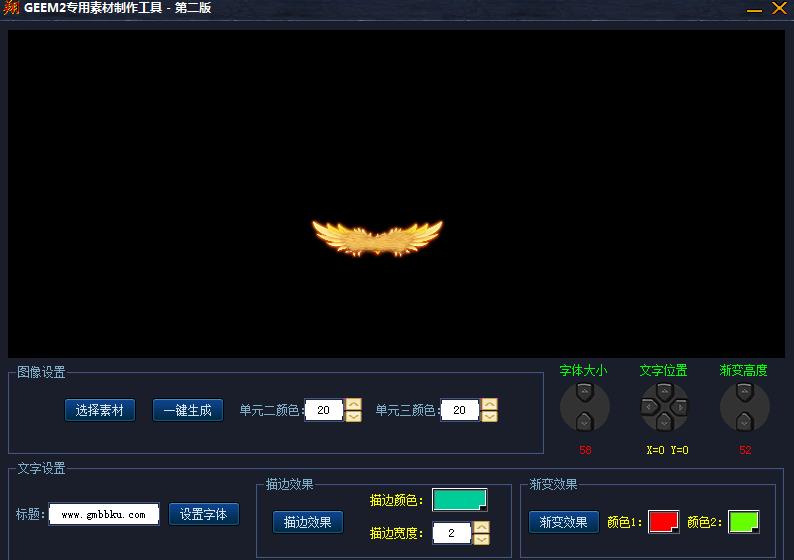Decrease the 单元二颜色 value with spinner
This screenshot has width=794, height=560.
[353, 416]
